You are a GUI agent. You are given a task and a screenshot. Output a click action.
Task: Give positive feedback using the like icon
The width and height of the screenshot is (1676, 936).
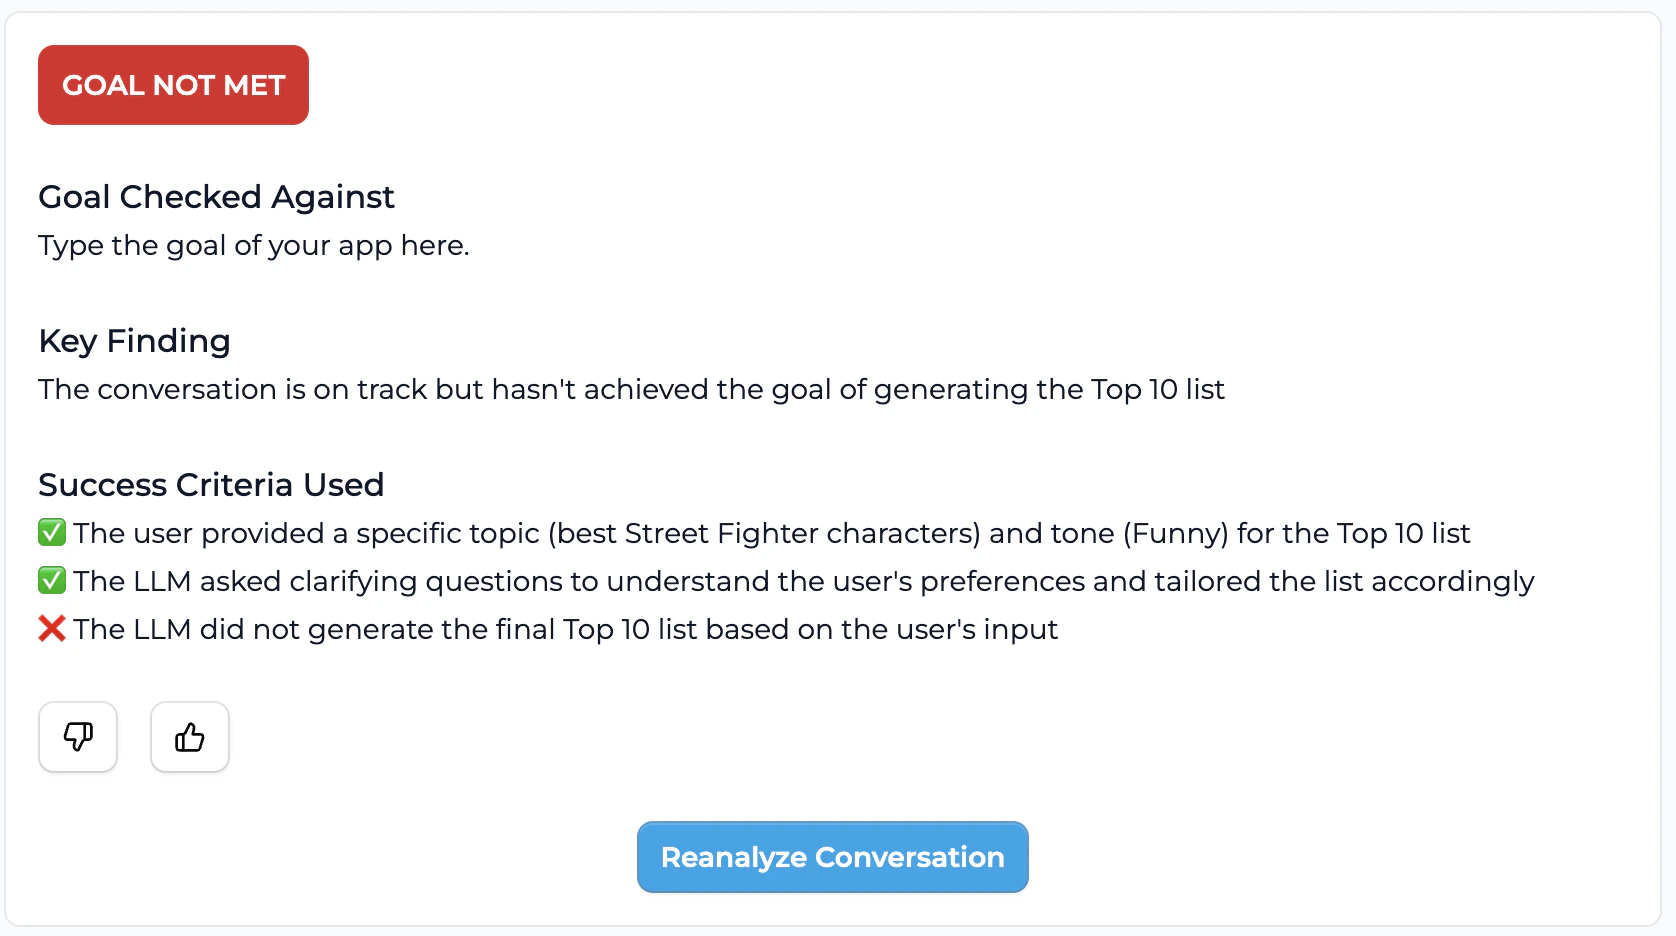tap(189, 737)
